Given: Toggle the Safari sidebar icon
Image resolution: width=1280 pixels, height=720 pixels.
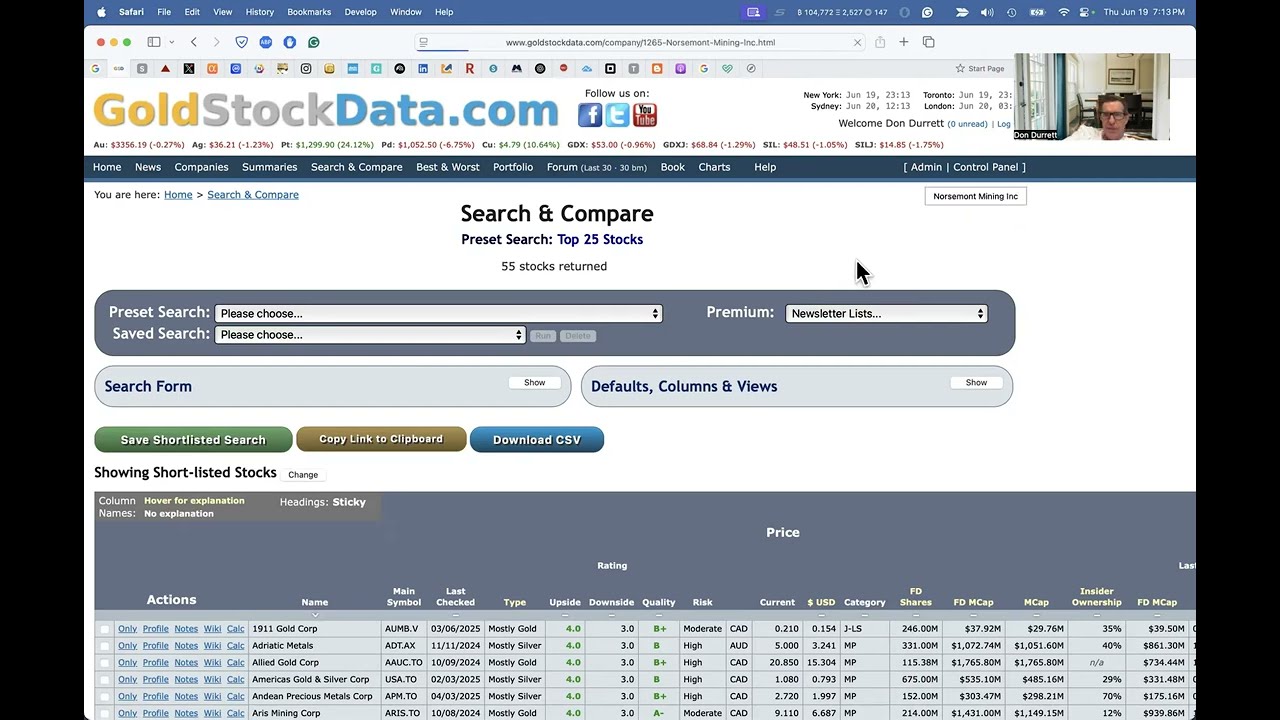Looking at the screenshot, I should tap(154, 42).
